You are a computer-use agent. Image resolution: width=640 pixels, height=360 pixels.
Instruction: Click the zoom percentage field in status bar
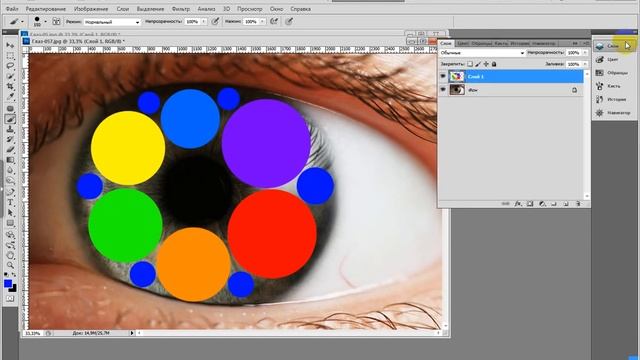[32, 333]
